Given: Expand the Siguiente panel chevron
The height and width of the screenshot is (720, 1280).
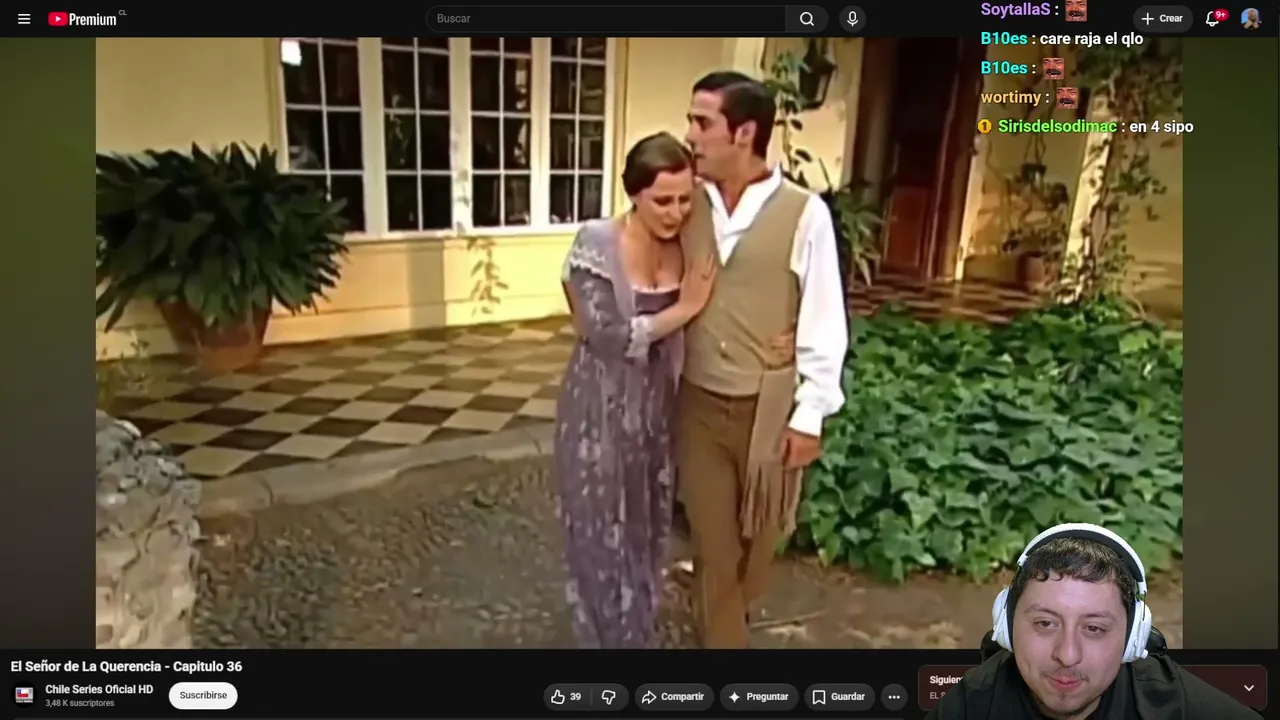Looking at the screenshot, I should tap(1249, 688).
